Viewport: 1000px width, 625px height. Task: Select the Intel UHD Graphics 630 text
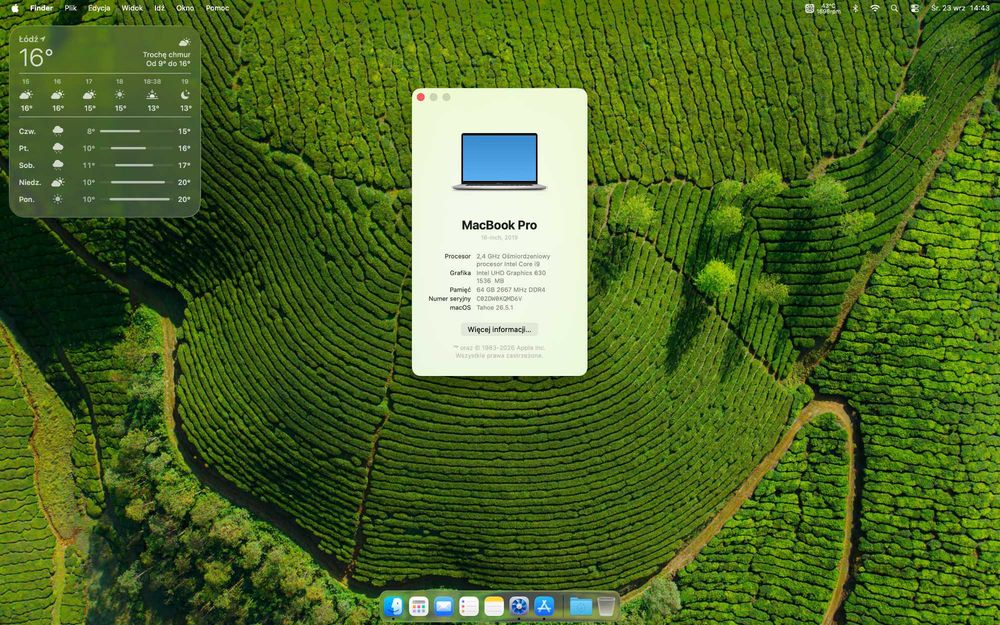coord(511,273)
